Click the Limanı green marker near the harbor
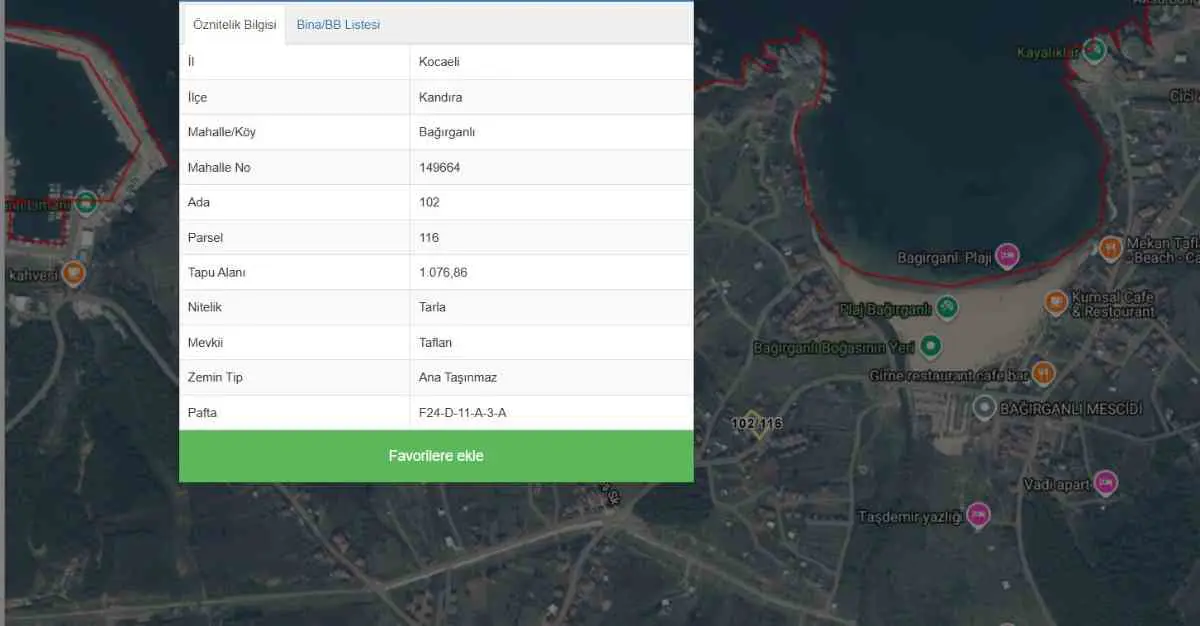This screenshot has height=626, width=1200. coord(86,202)
